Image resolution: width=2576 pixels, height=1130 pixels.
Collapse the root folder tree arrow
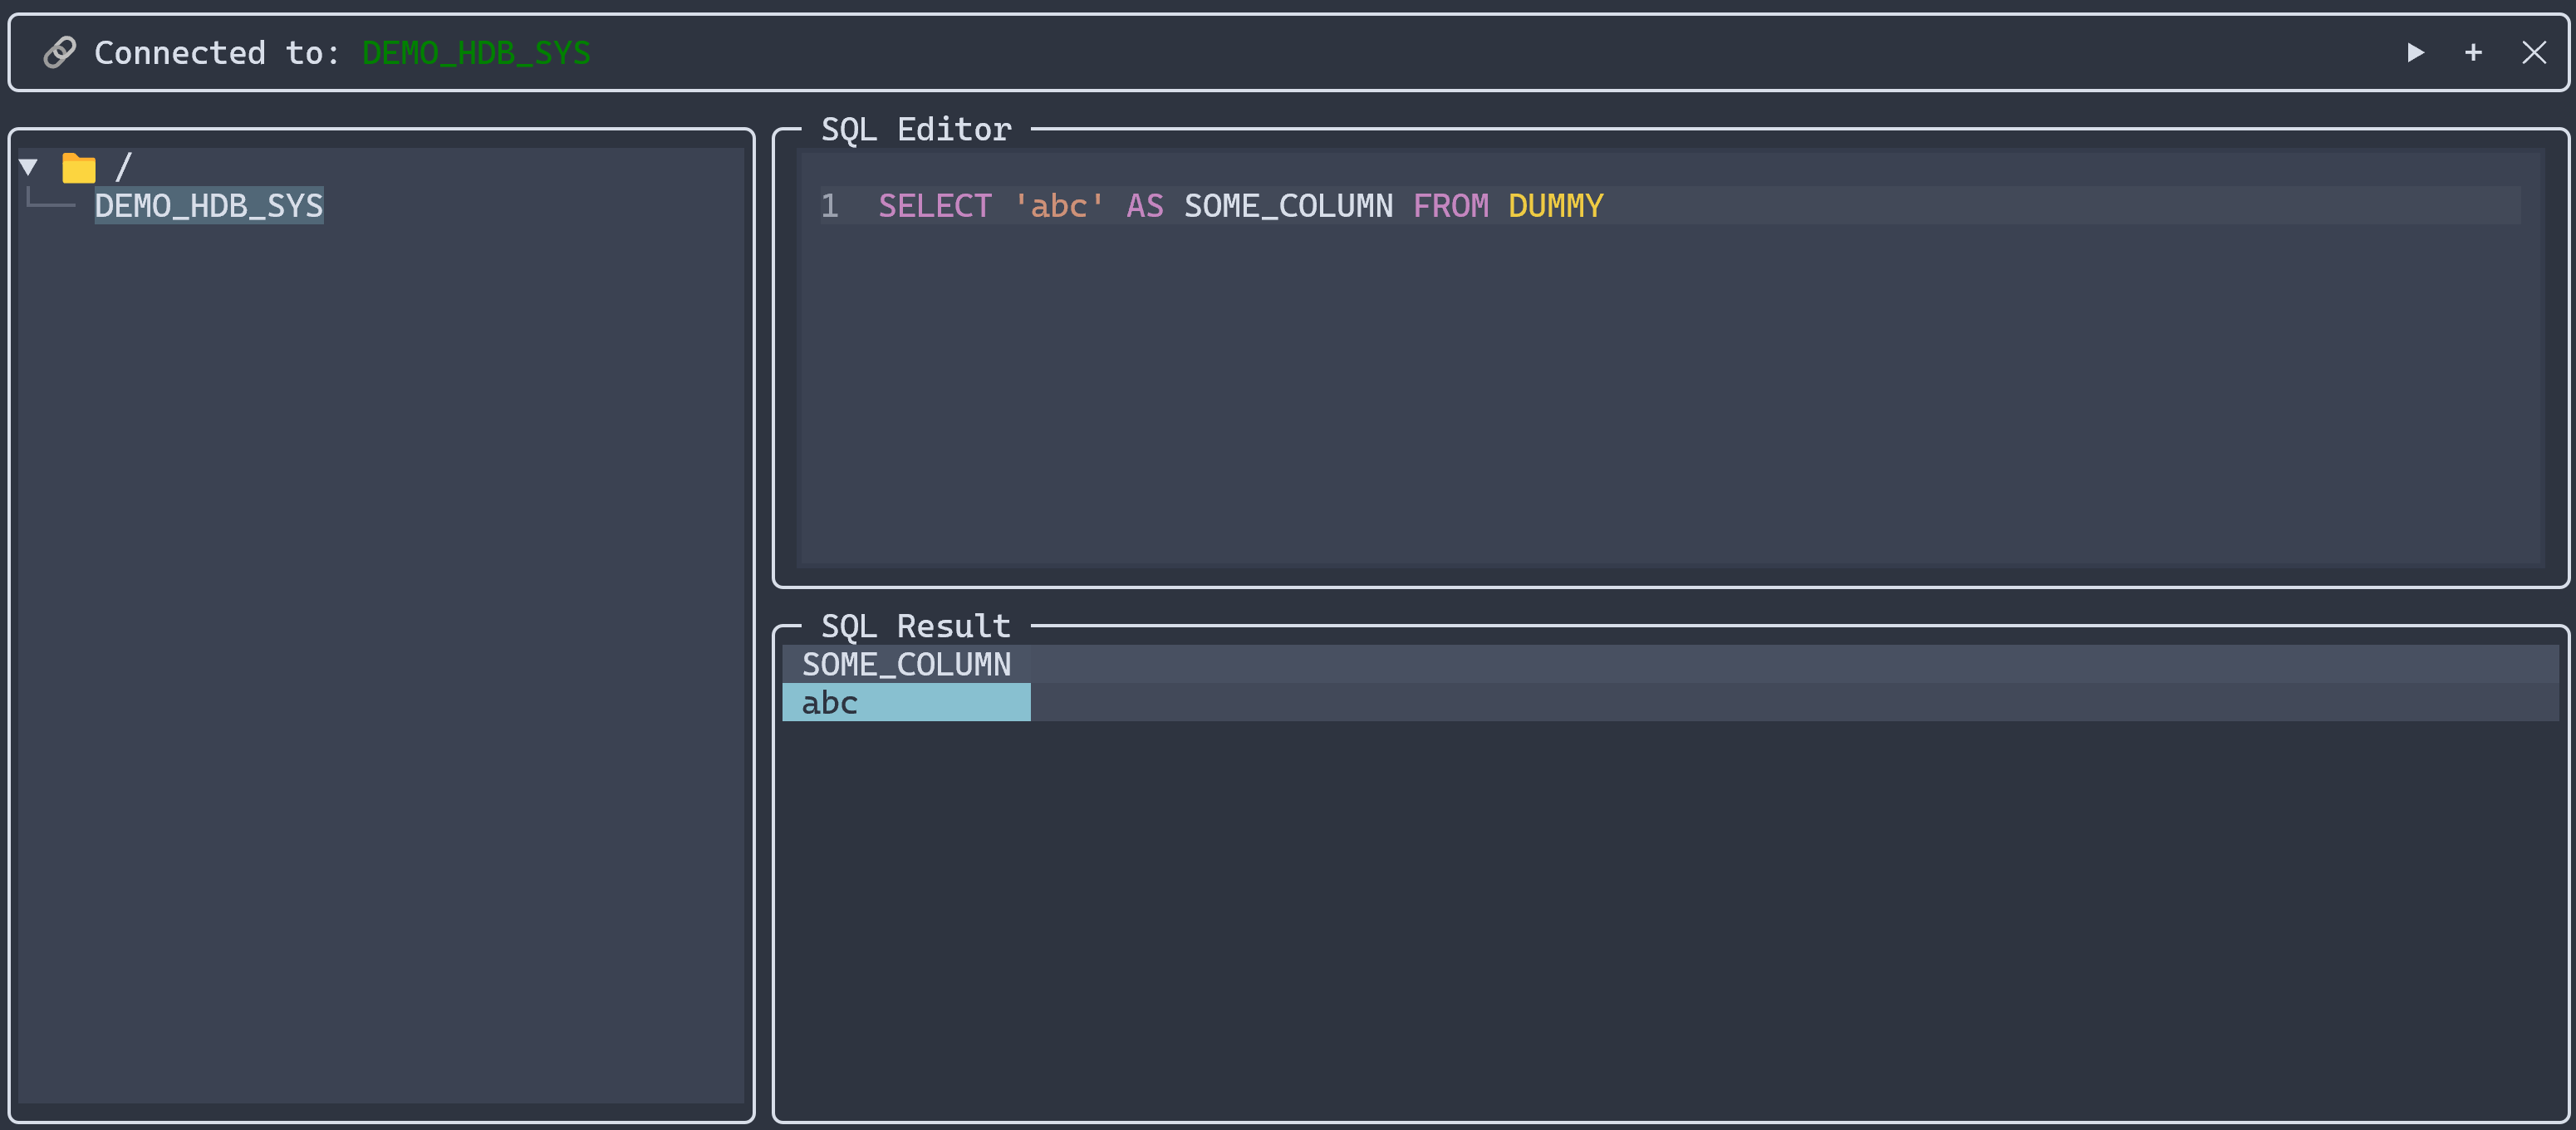point(29,167)
